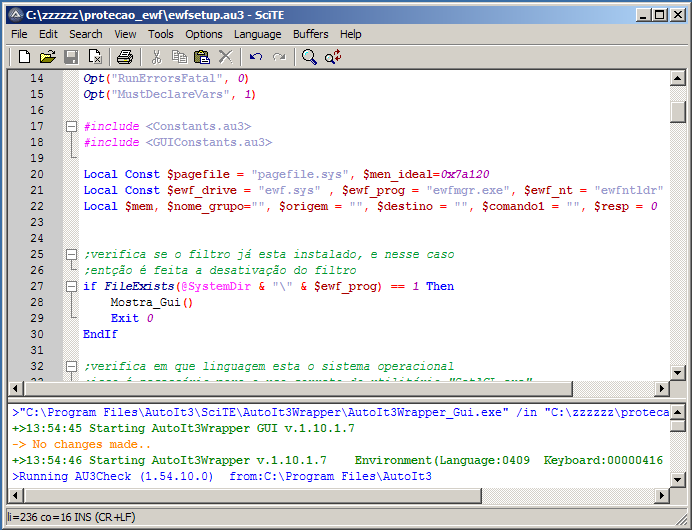
Task: Click editor horizontal scrollbar left arrow
Action: [16, 388]
